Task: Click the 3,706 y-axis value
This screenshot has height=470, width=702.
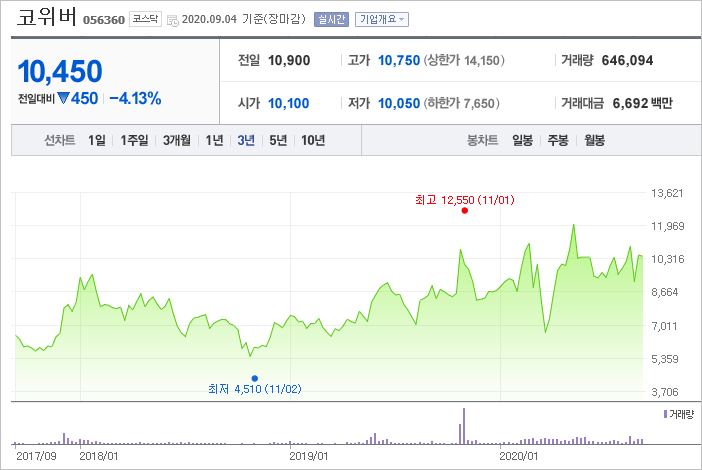Action: tap(665, 392)
